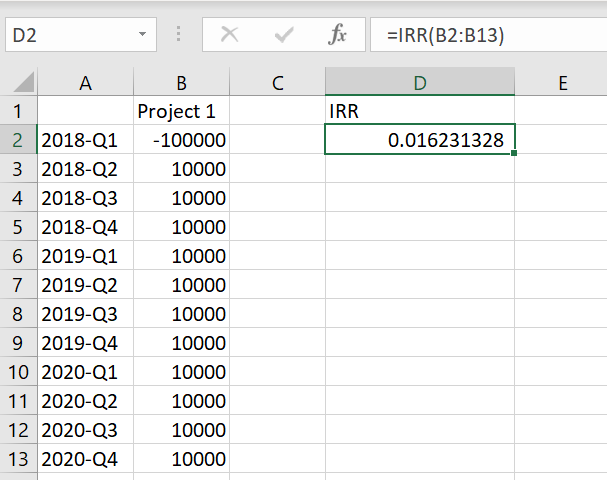Select column E header
The image size is (607, 480).
[562, 84]
